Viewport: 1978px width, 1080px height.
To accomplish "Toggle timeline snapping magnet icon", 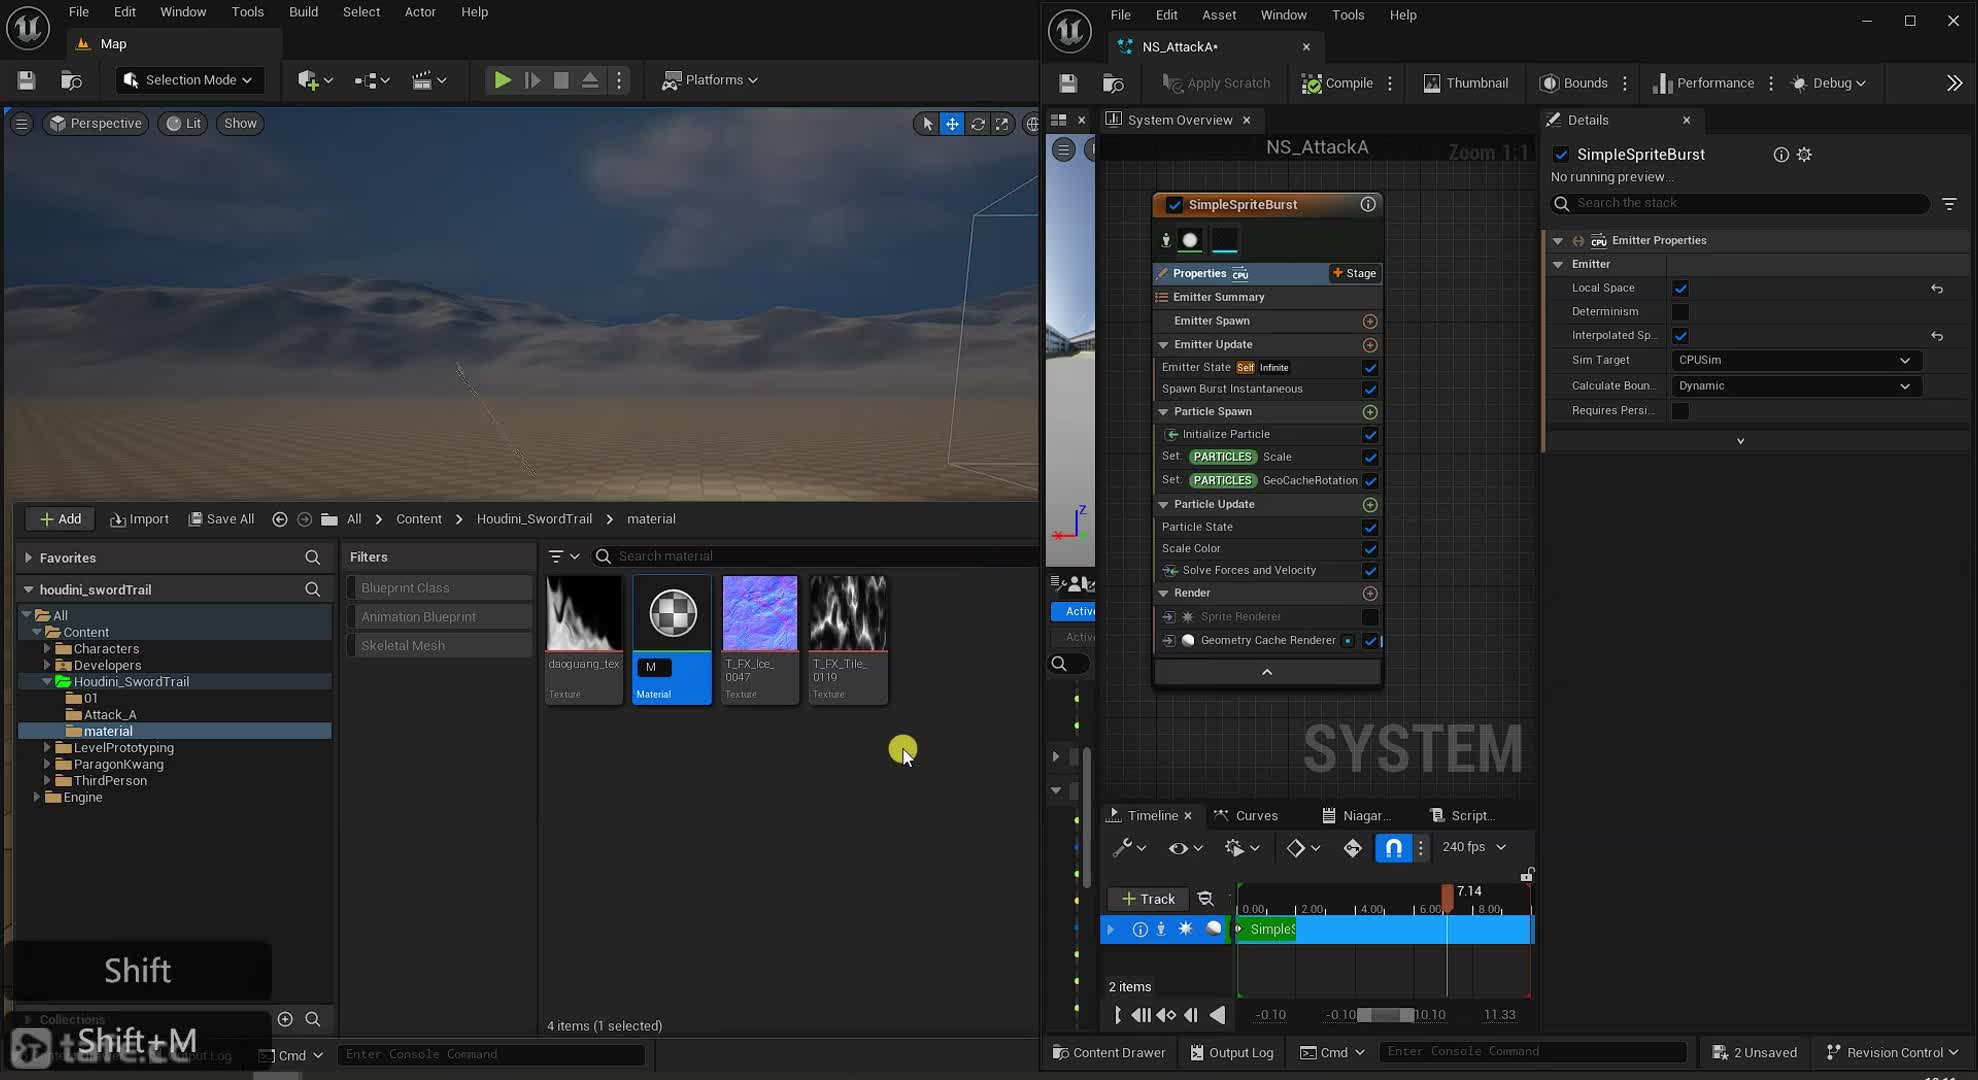I will [x=1393, y=848].
